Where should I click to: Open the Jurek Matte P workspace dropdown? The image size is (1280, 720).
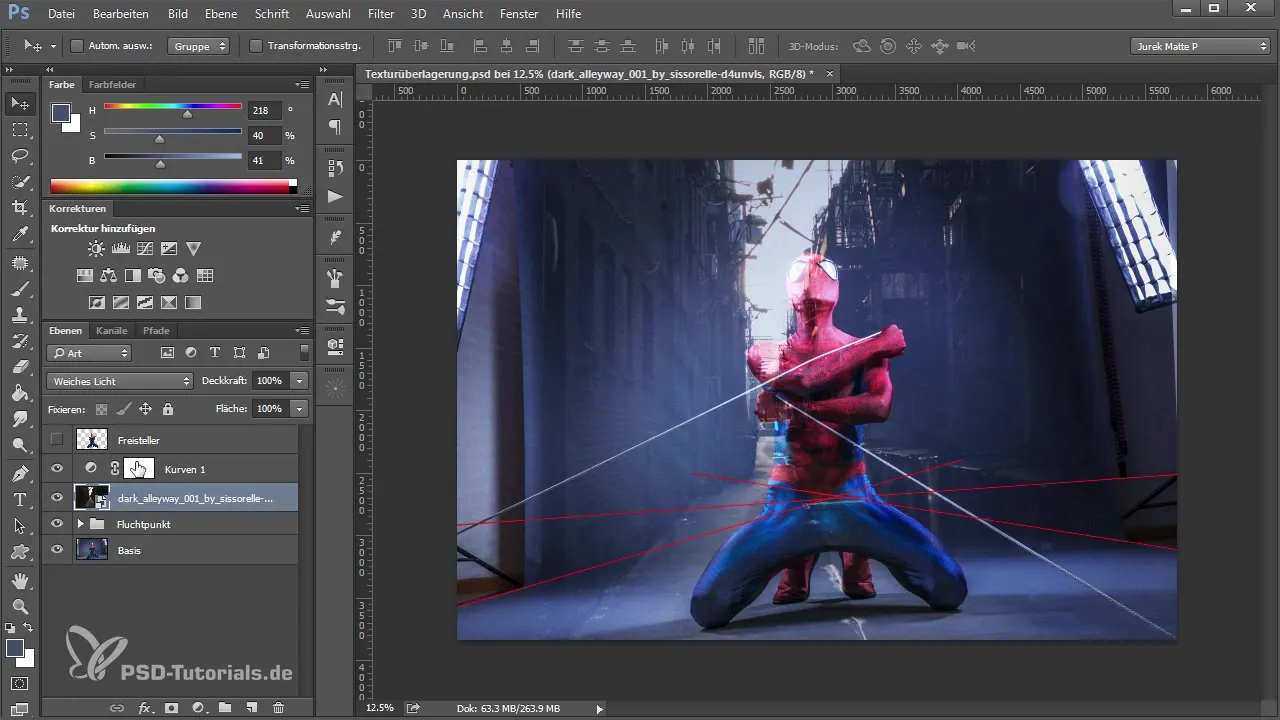[x=1200, y=46]
